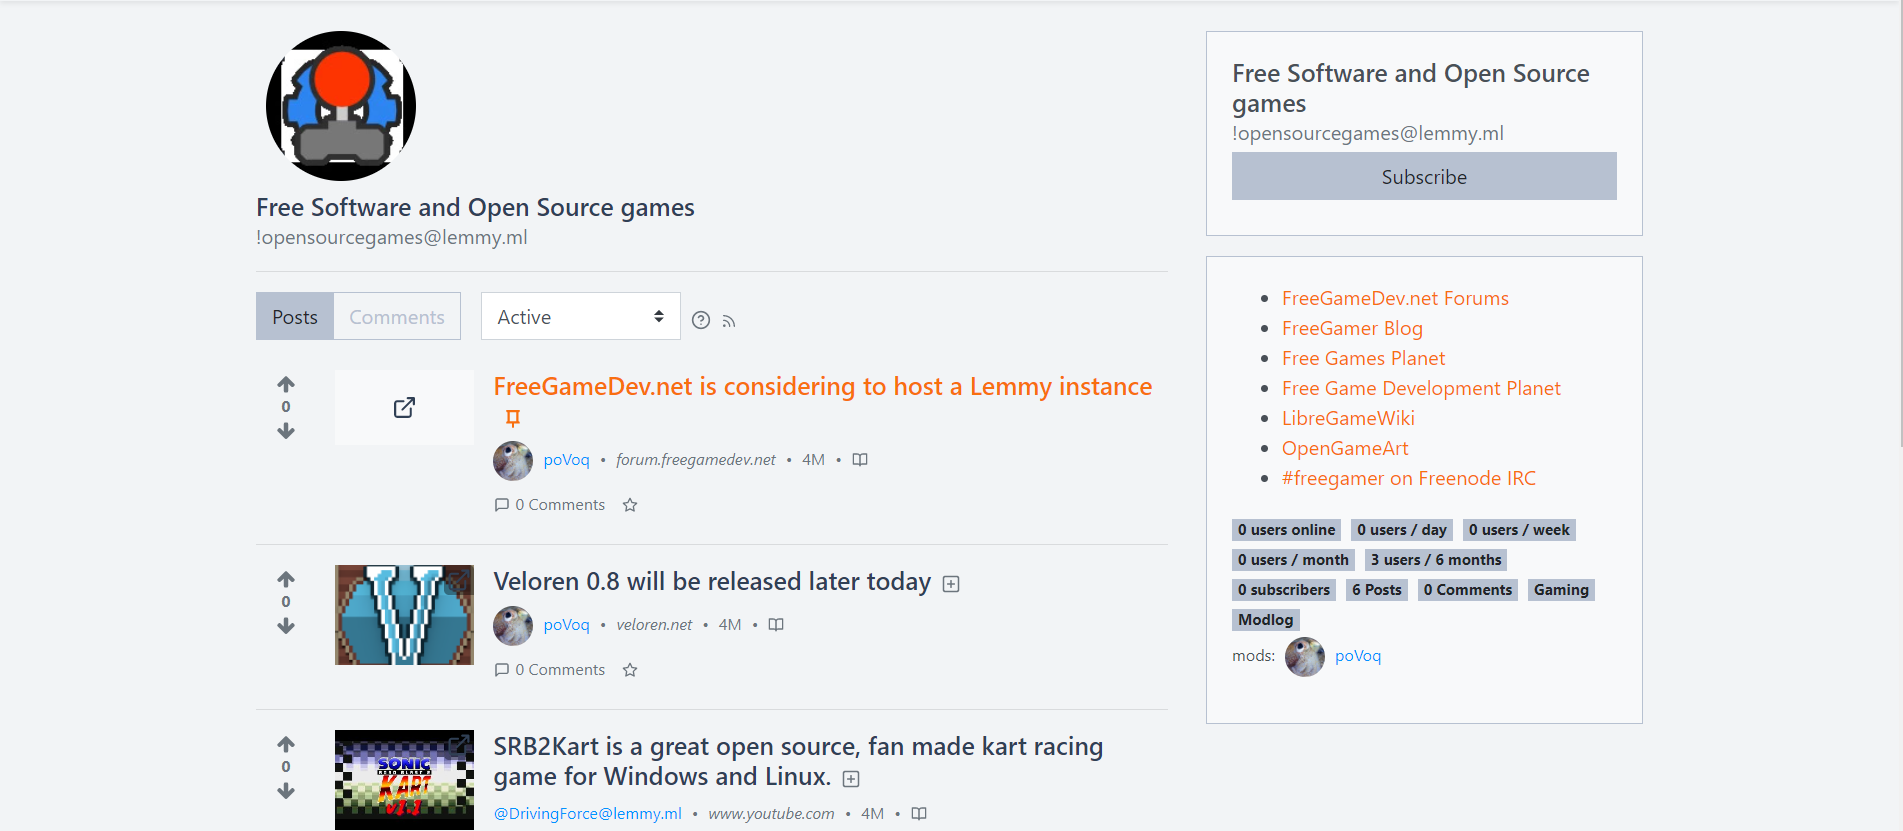
Task: Expand the Veloren 0.8 post preview
Action: [x=951, y=584]
